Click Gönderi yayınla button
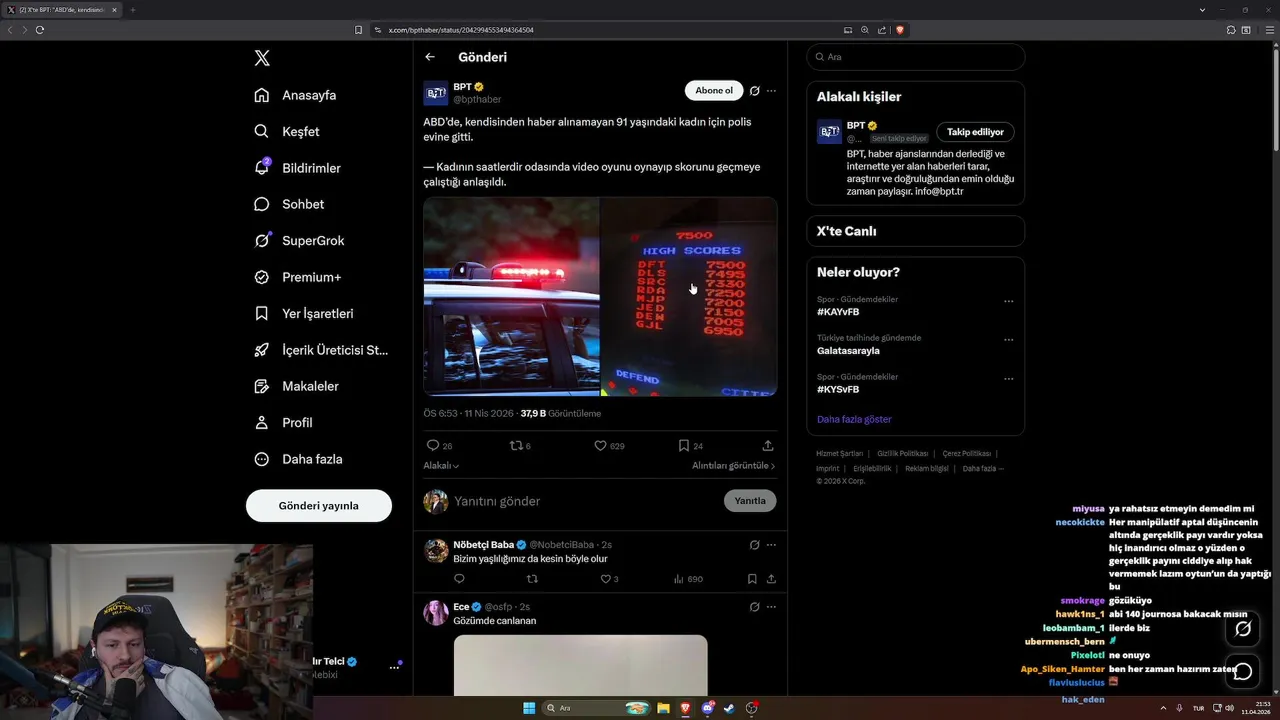Screen dimensions: 1280x720 [318, 505]
